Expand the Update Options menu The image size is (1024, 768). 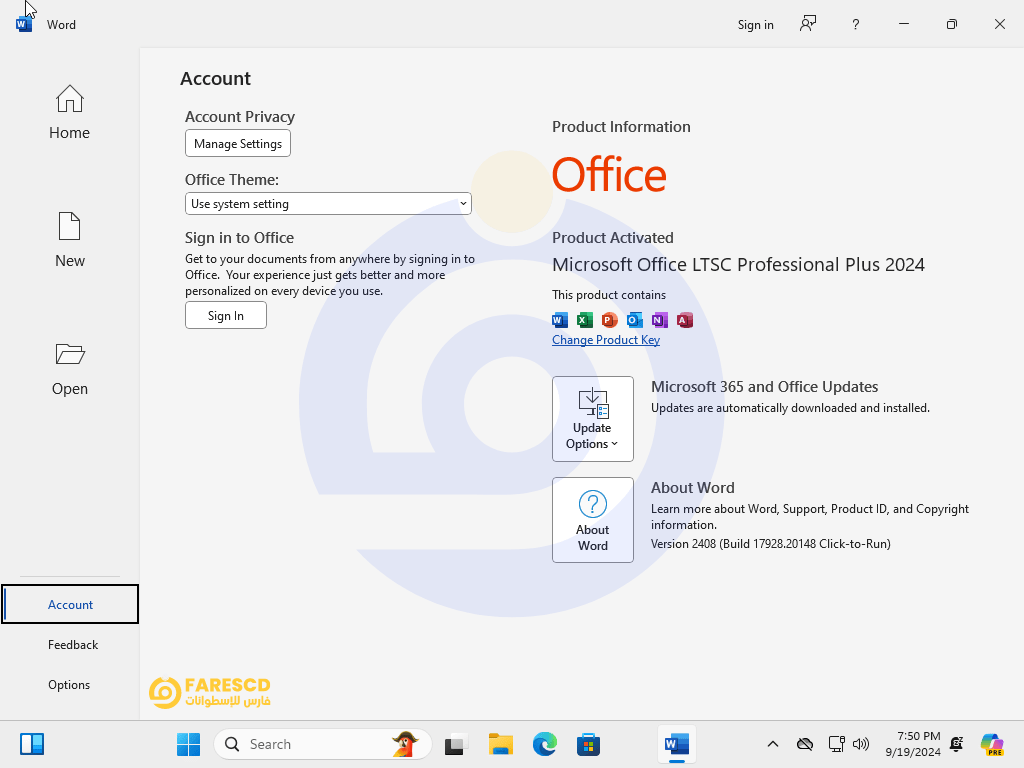click(592, 419)
